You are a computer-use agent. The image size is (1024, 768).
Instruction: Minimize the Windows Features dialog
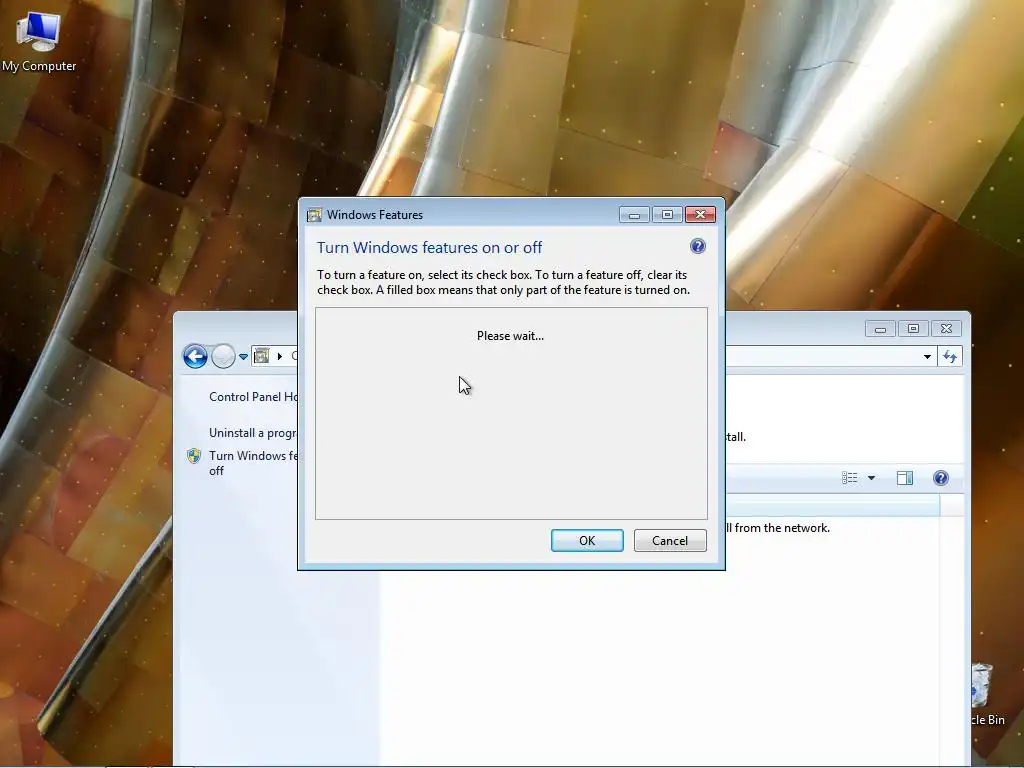click(634, 215)
